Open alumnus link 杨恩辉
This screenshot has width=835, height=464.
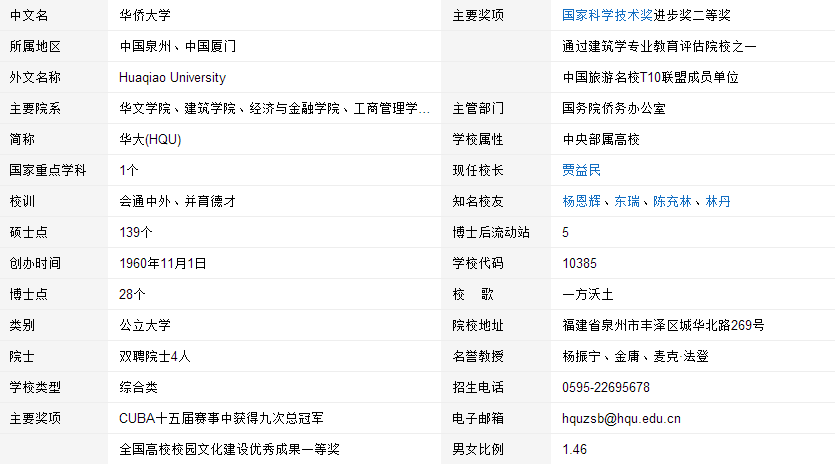582,201
